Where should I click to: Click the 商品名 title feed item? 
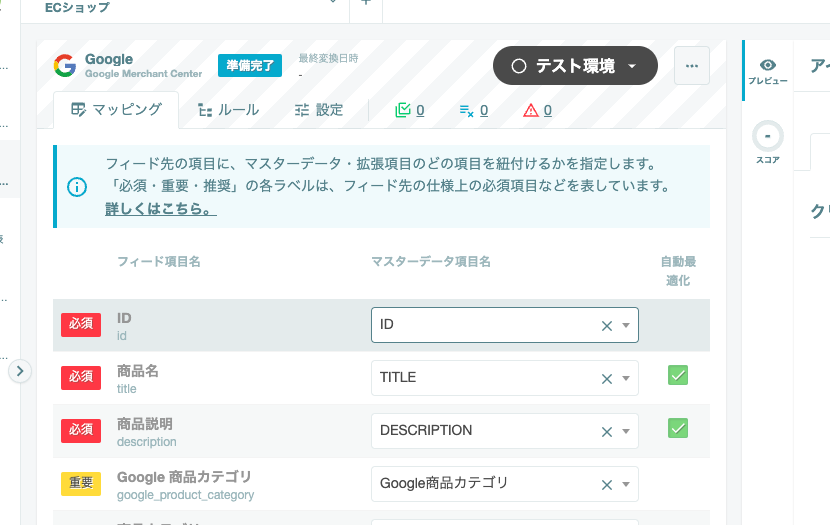coord(138,371)
